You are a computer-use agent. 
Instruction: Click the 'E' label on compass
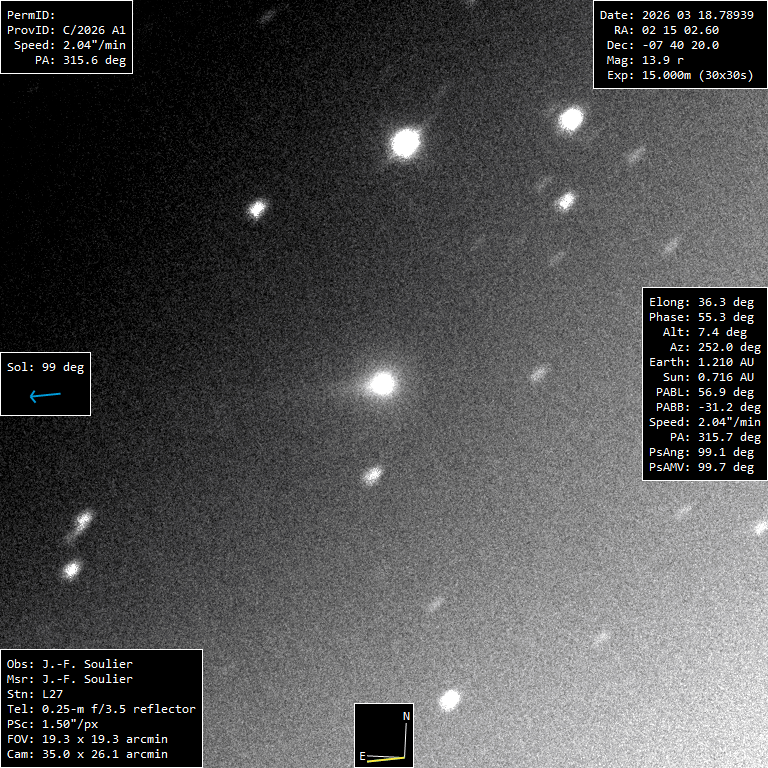362,756
